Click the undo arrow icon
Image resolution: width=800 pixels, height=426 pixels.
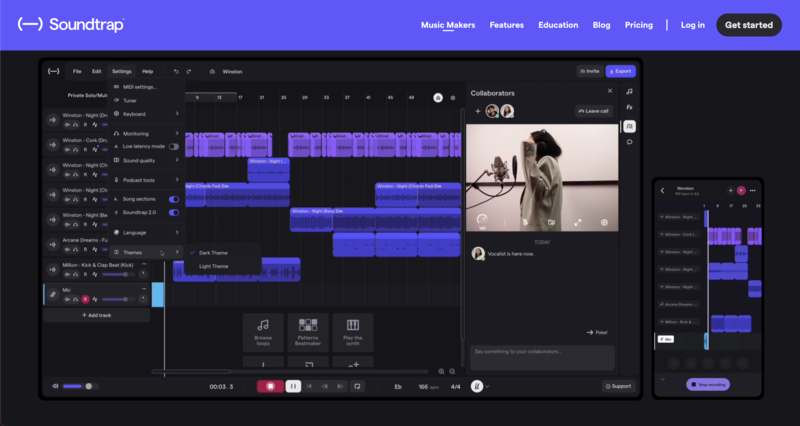(x=176, y=71)
